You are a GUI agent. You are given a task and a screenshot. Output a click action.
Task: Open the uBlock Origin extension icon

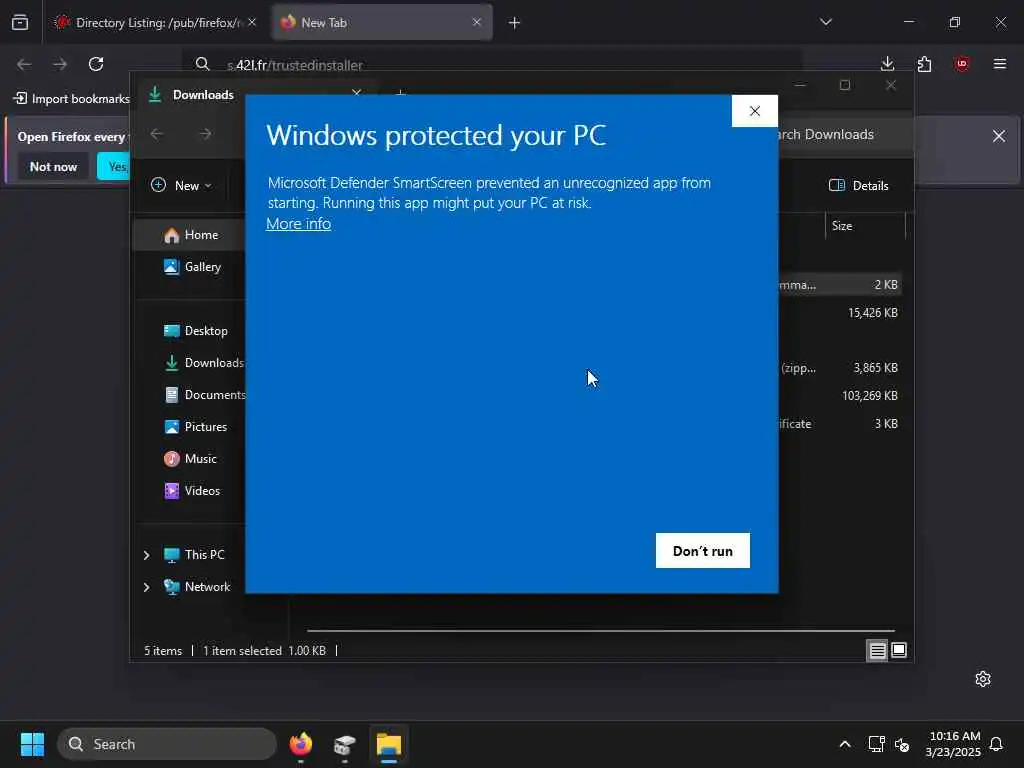961,64
